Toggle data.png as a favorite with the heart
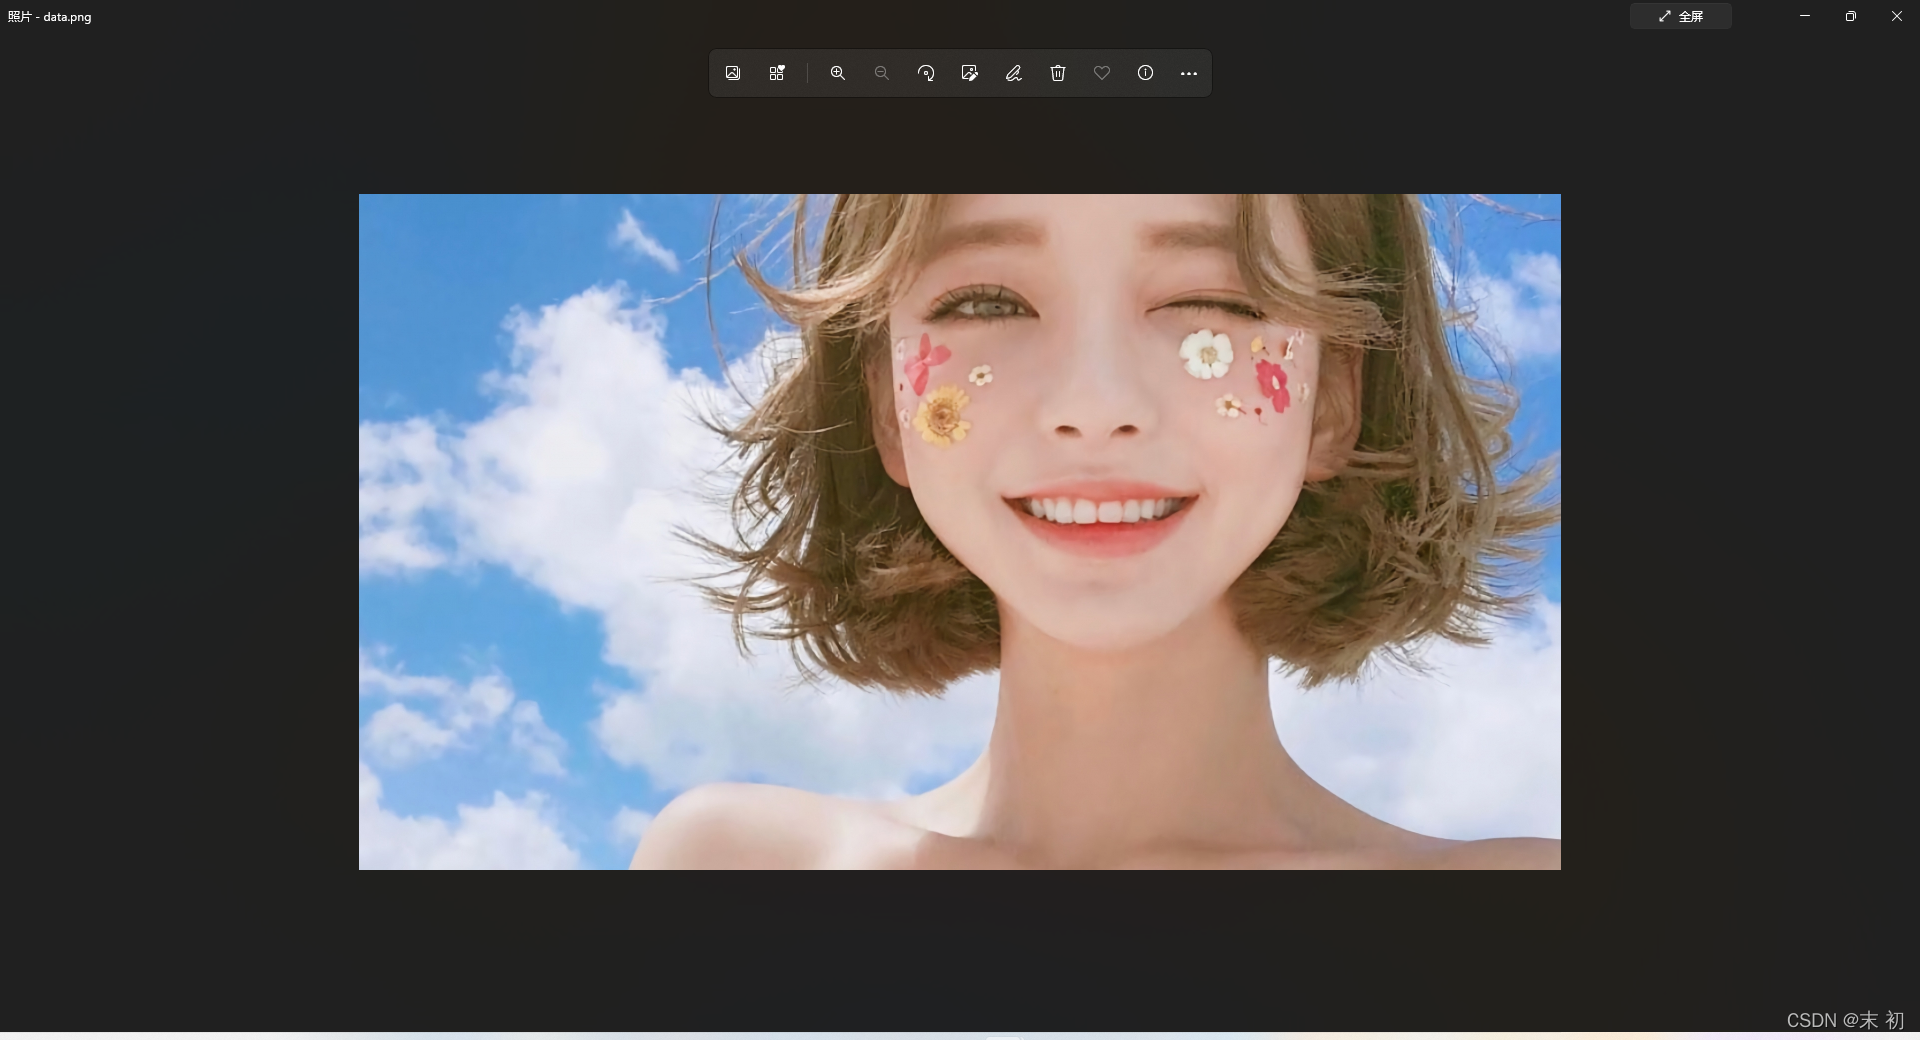 pyautogui.click(x=1101, y=72)
